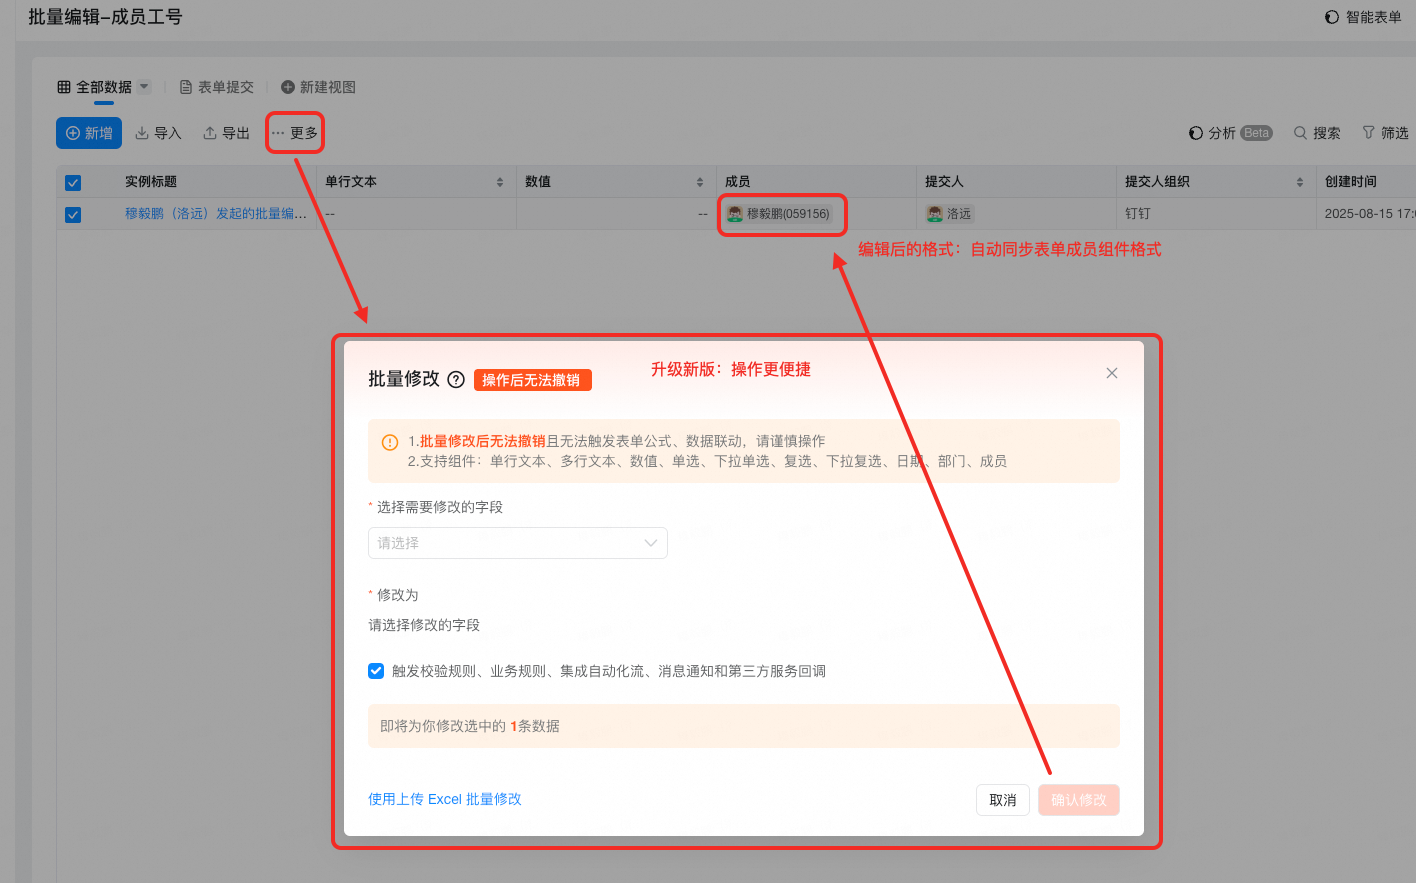The image size is (1416, 883).
Task: Open the 筛选 filter funnel
Action: tap(1368, 133)
